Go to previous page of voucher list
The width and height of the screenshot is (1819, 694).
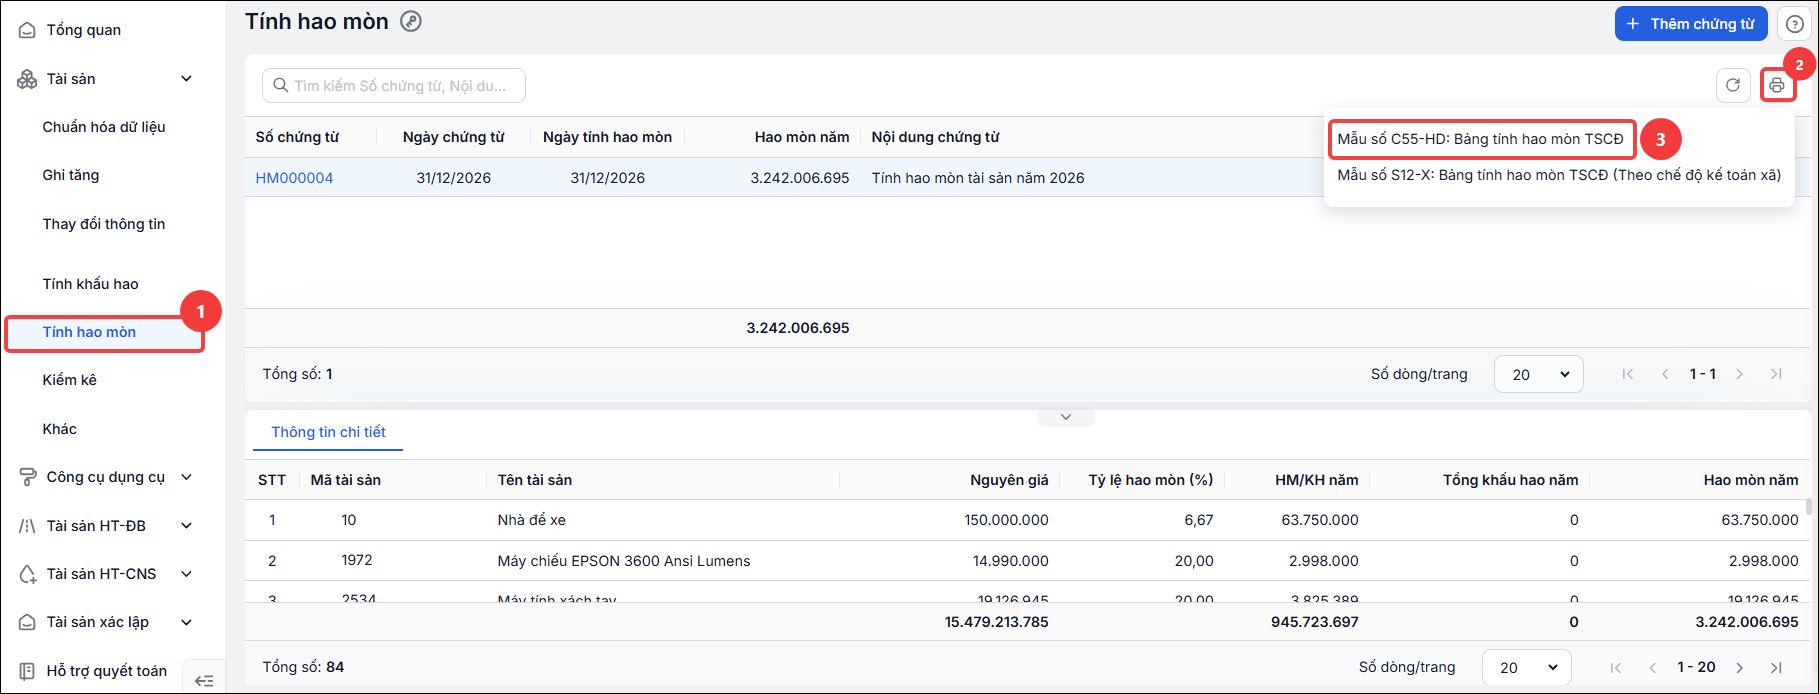[x=1665, y=374]
